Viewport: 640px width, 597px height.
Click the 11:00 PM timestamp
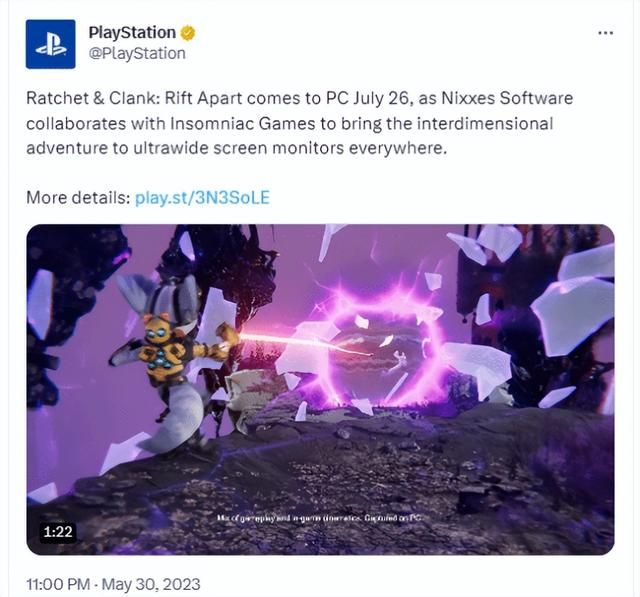[x=58, y=584]
